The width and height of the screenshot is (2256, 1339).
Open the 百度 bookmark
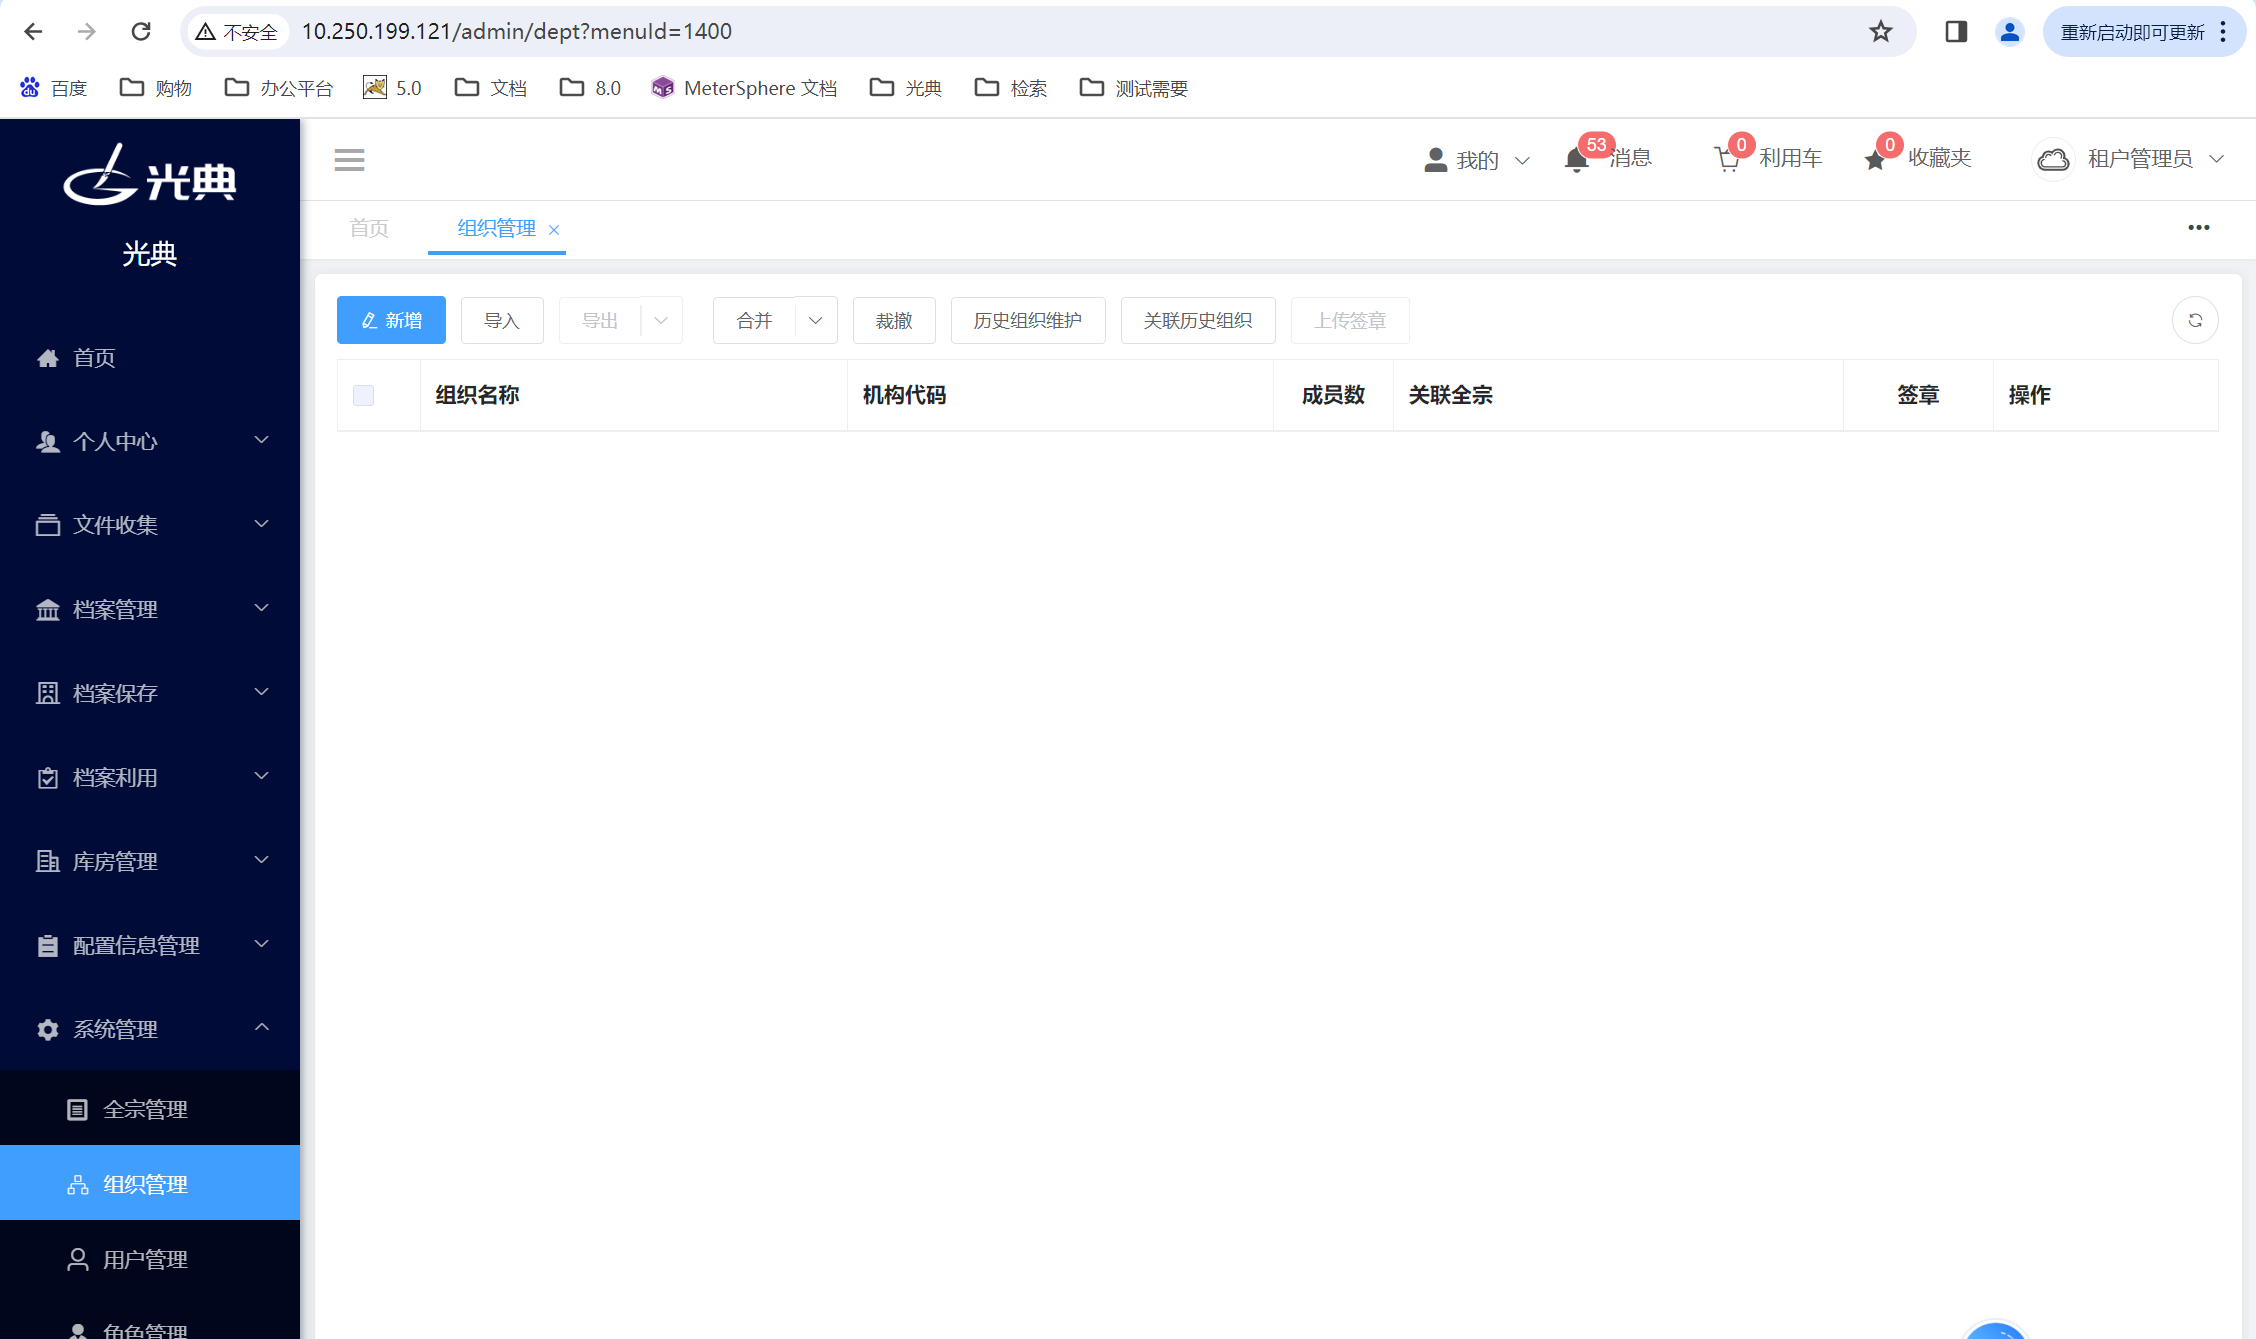coord(54,88)
